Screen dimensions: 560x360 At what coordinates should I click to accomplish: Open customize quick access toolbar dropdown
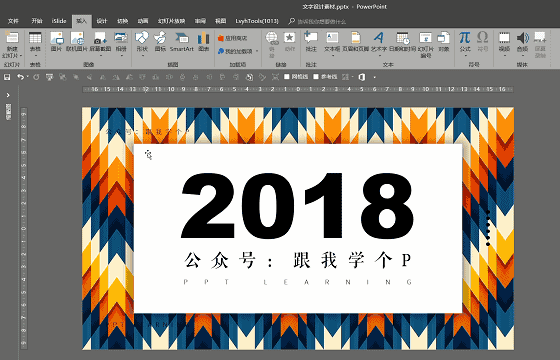pos(374,77)
